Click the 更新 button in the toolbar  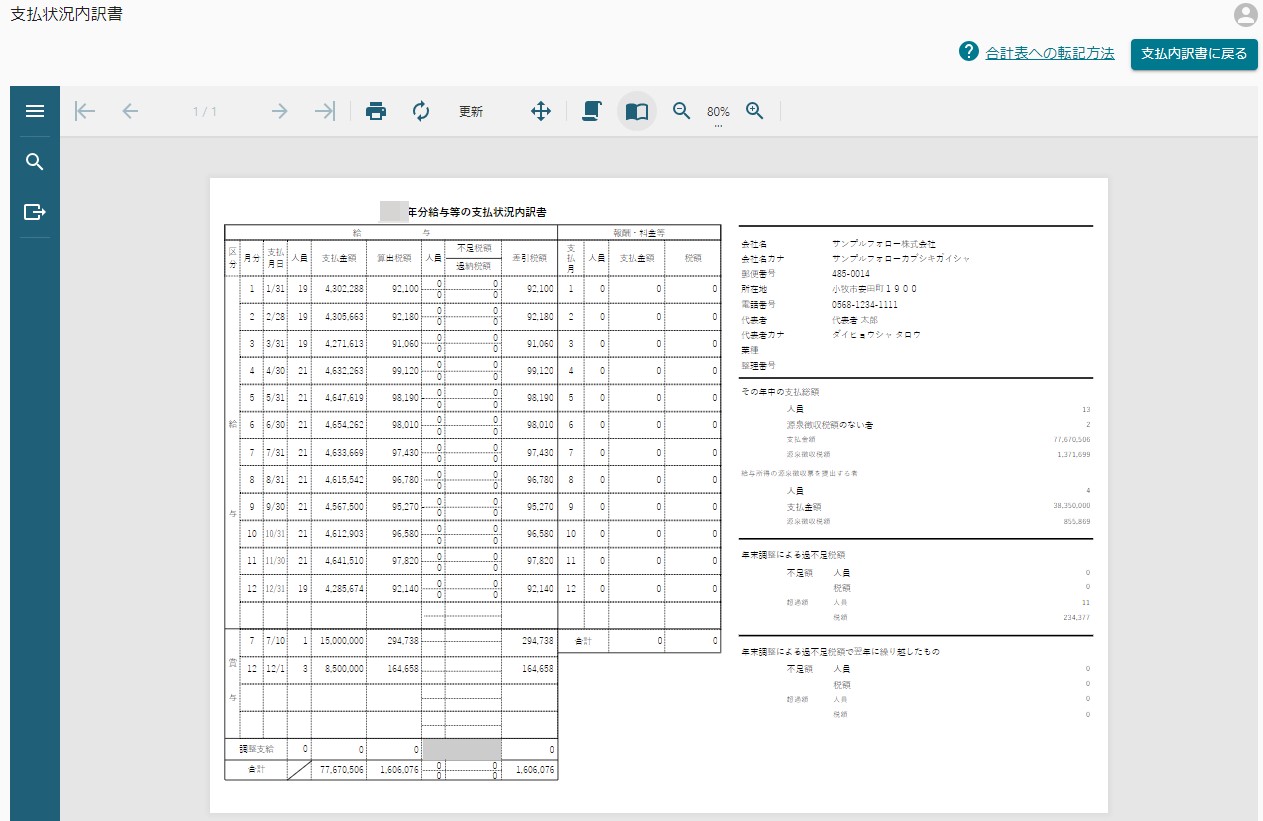tap(471, 112)
